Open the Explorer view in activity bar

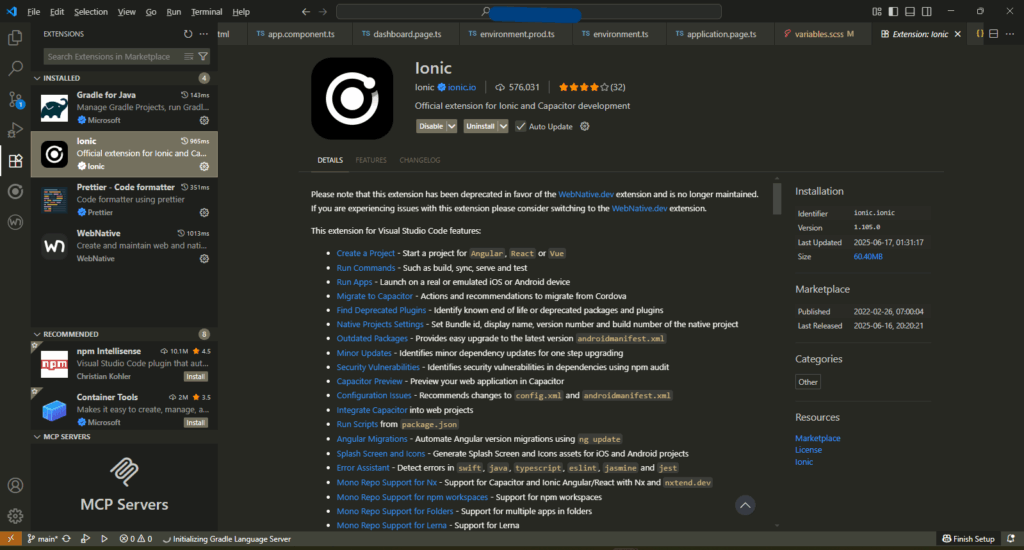(15, 38)
